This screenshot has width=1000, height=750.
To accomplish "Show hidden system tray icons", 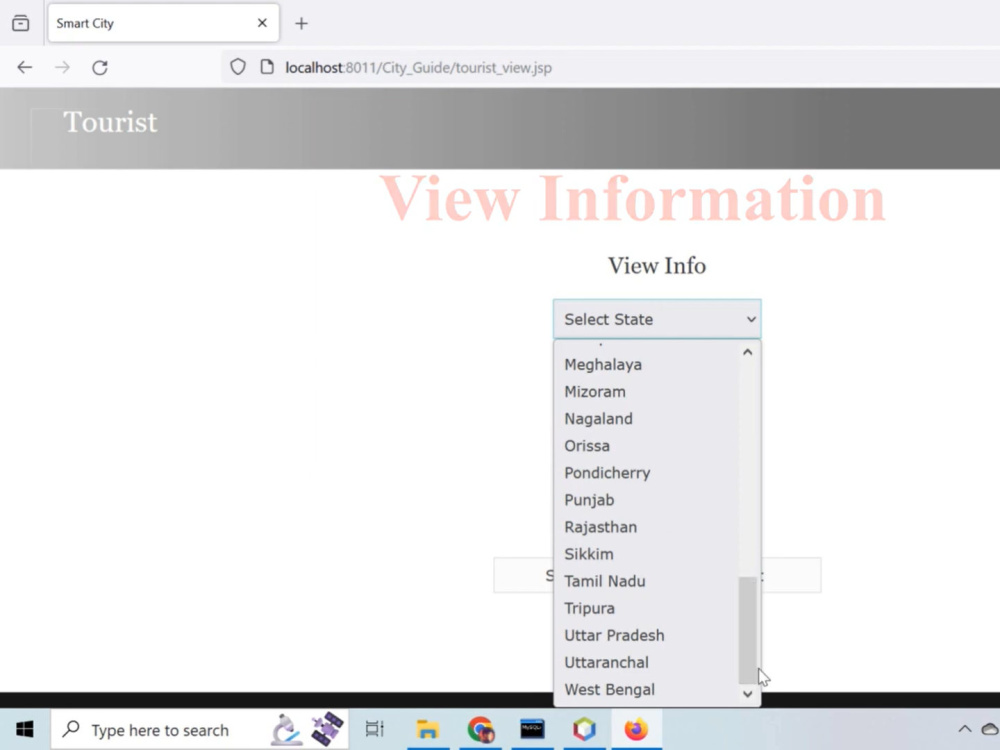I will pos(965,728).
